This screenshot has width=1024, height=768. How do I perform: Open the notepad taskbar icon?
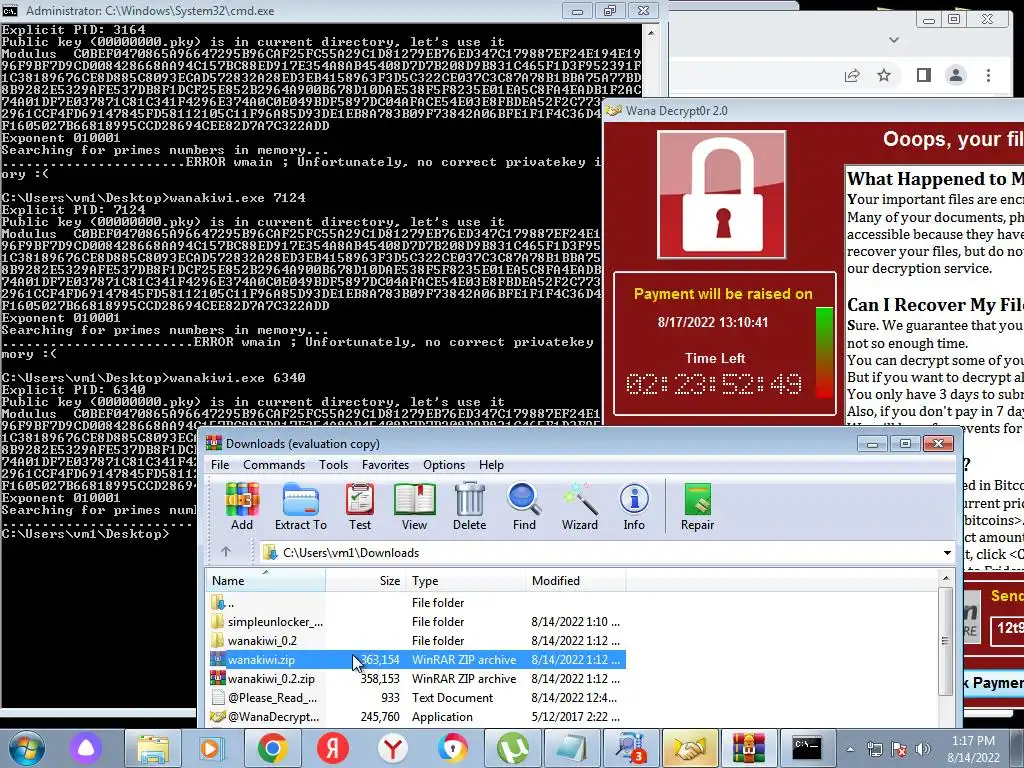pyautogui.click(x=573, y=748)
